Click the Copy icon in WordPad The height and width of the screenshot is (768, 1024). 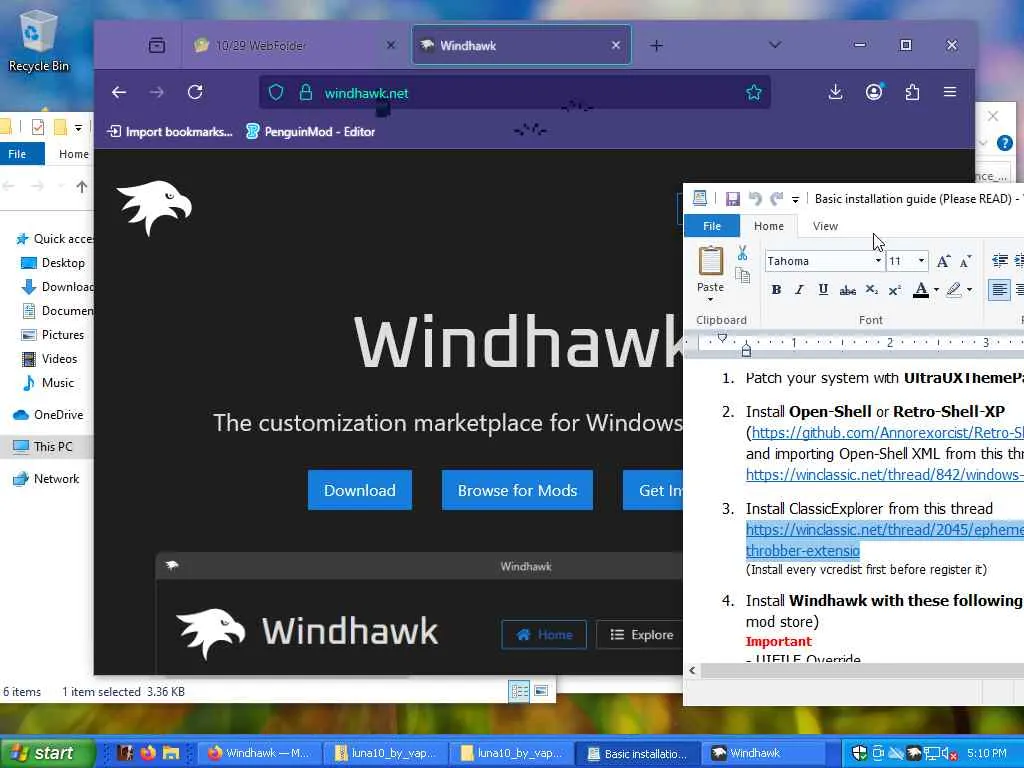coord(743,275)
